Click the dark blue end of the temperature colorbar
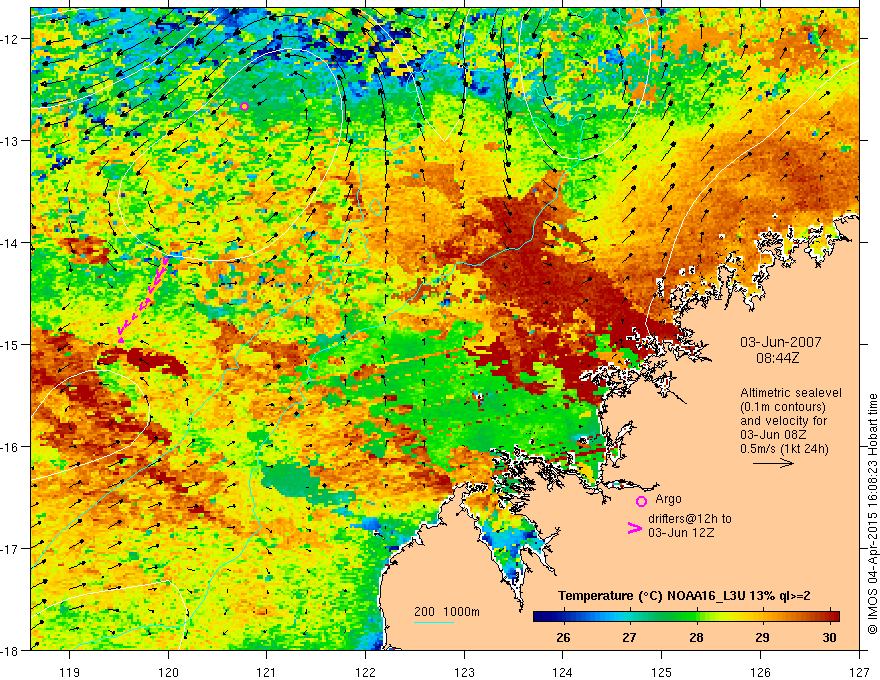Screen dimensions: 880x680 [542, 616]
